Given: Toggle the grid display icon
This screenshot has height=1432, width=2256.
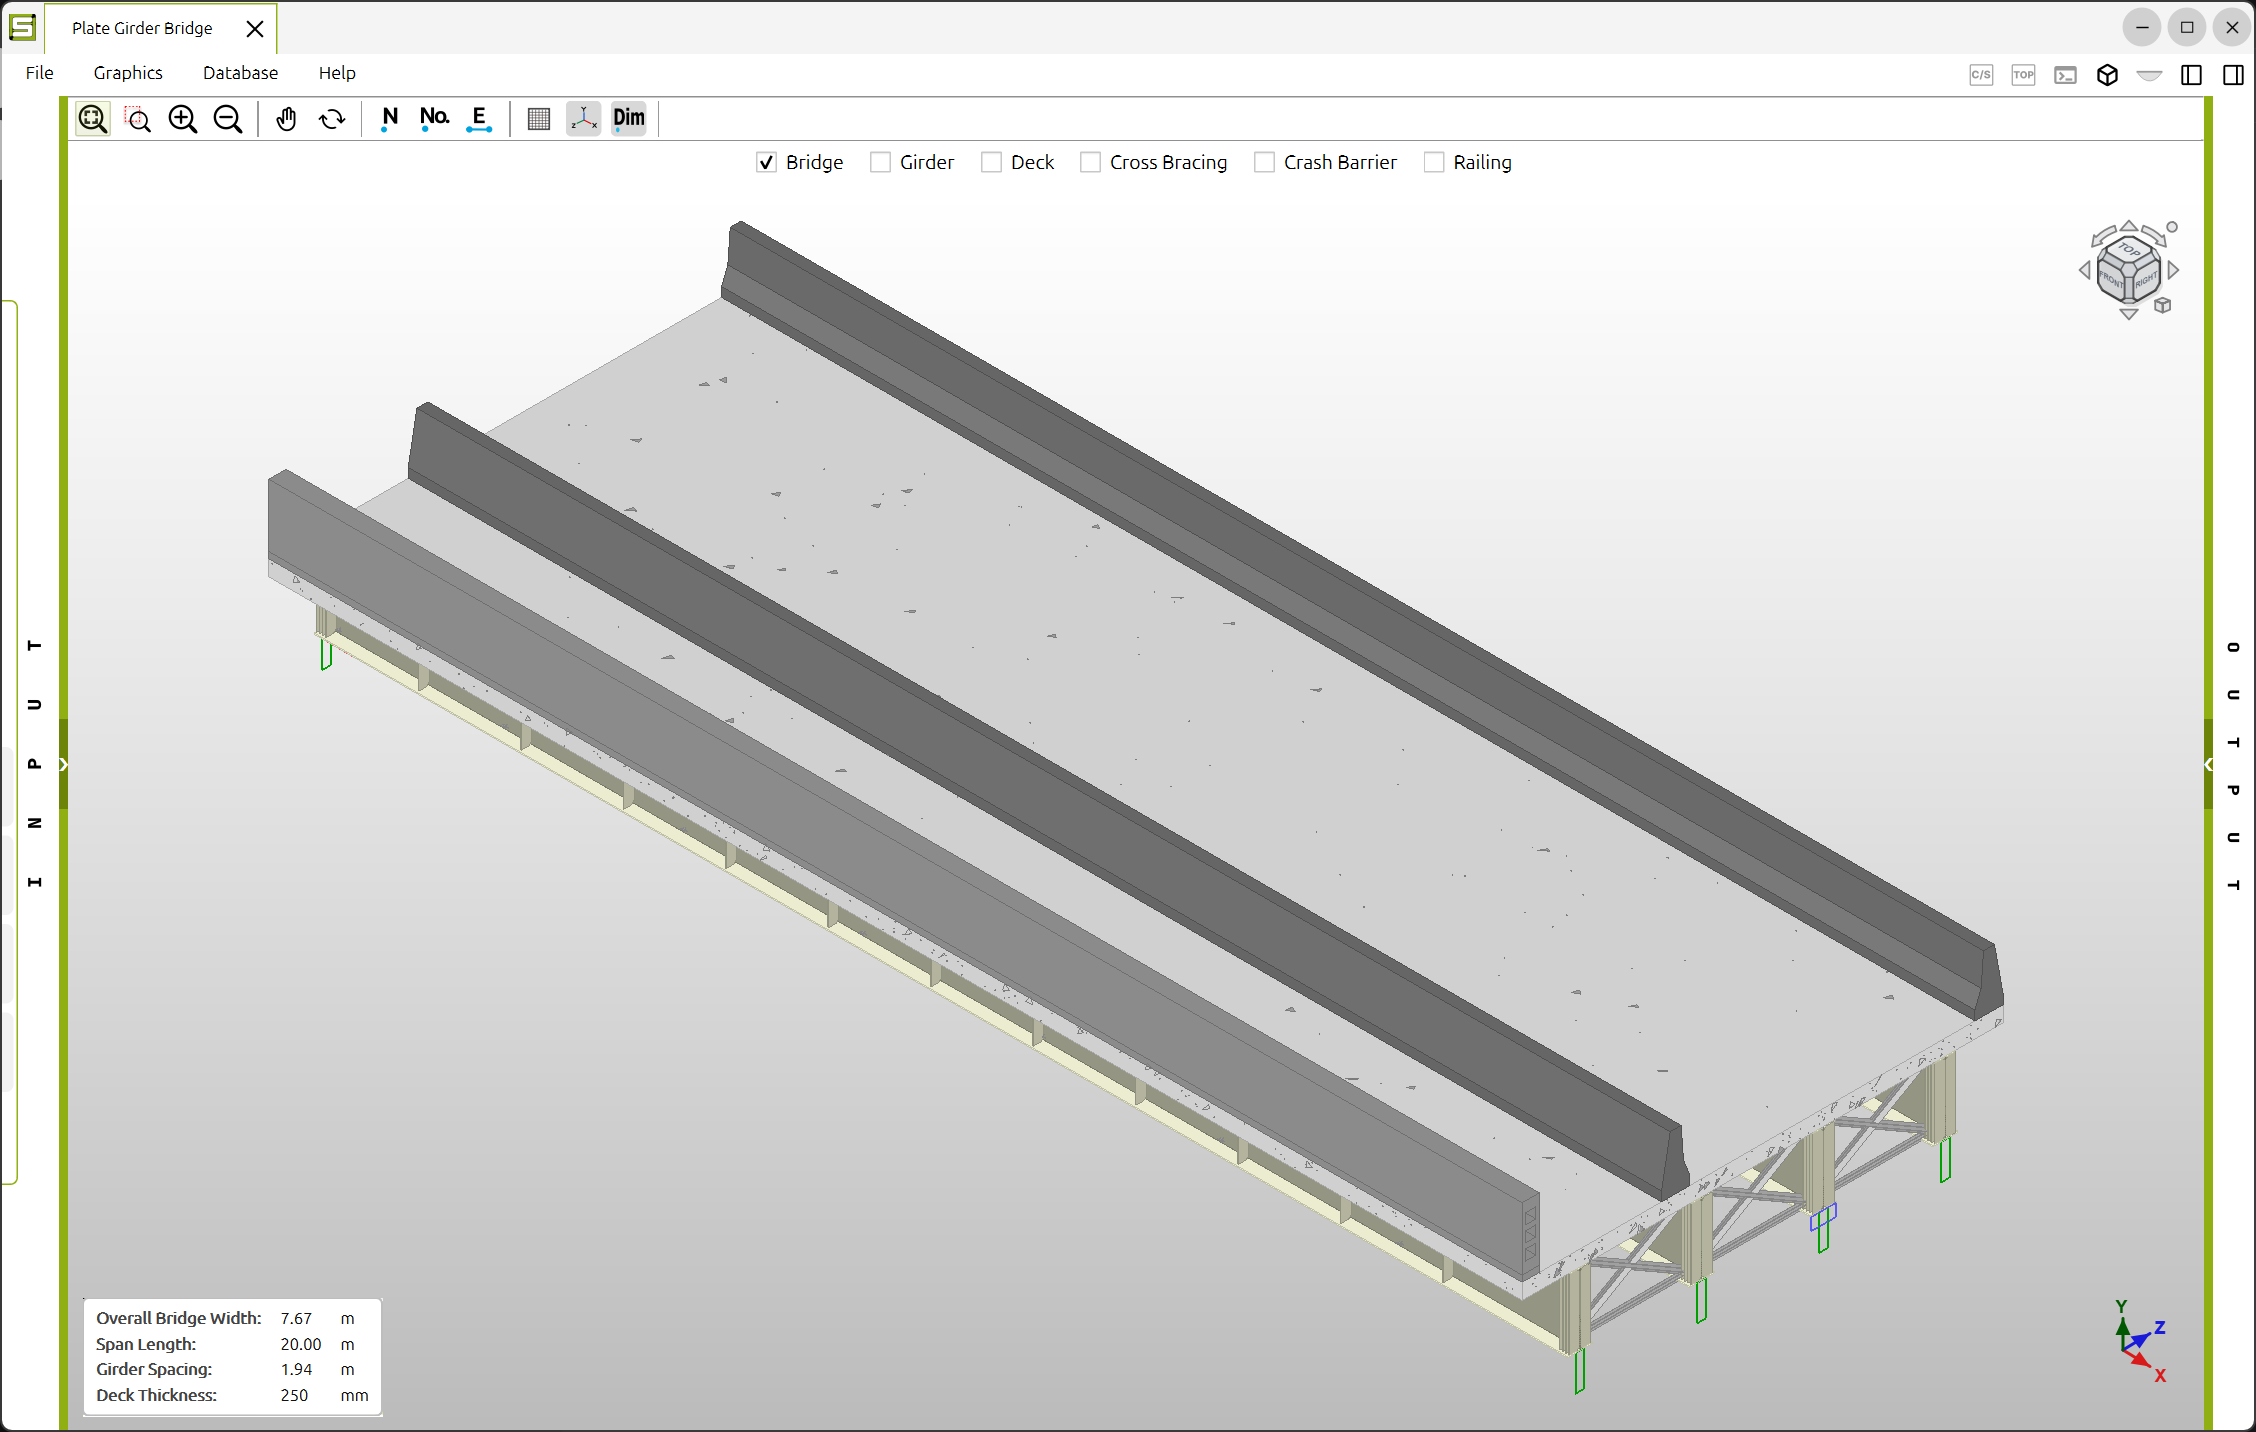Looking at the screenshot, I should pyautogui.click(x=539, y=119).
